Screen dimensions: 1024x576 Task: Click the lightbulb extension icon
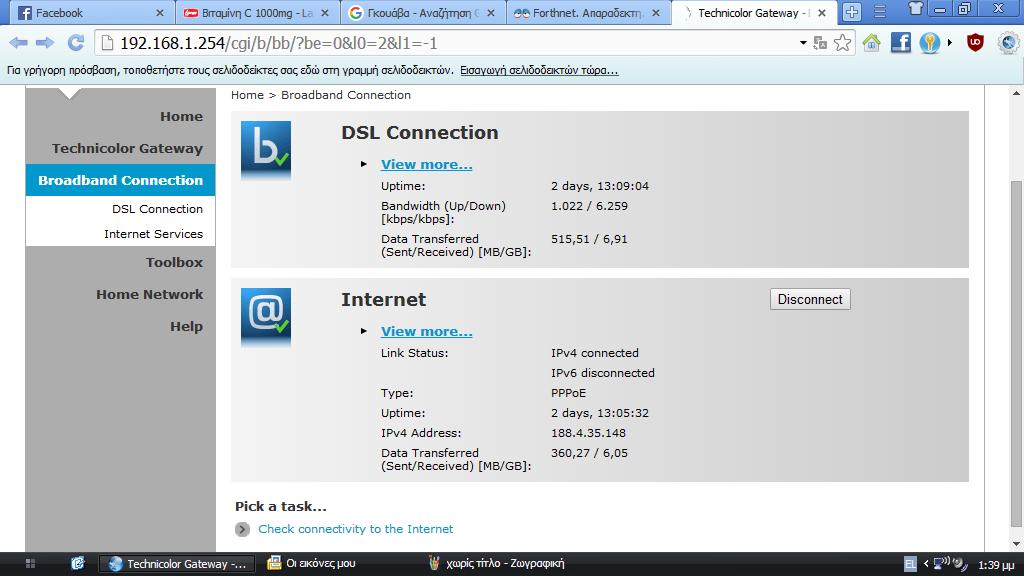tap(929, 43)
